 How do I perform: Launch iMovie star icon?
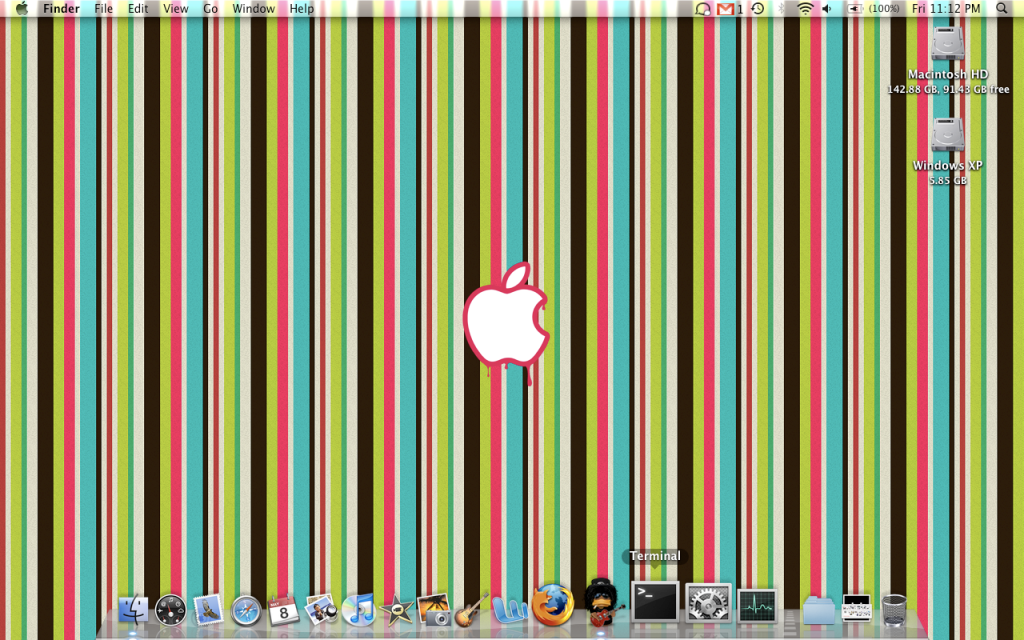click(397, 609)
